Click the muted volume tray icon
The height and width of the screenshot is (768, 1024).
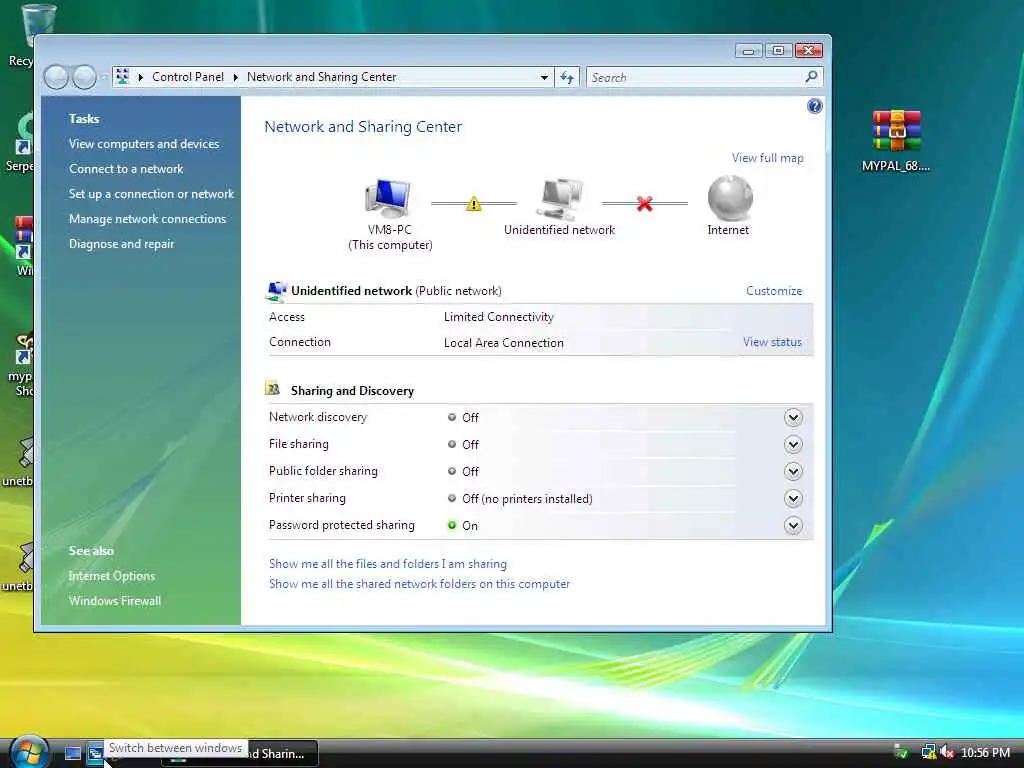[x=947, y=752]
